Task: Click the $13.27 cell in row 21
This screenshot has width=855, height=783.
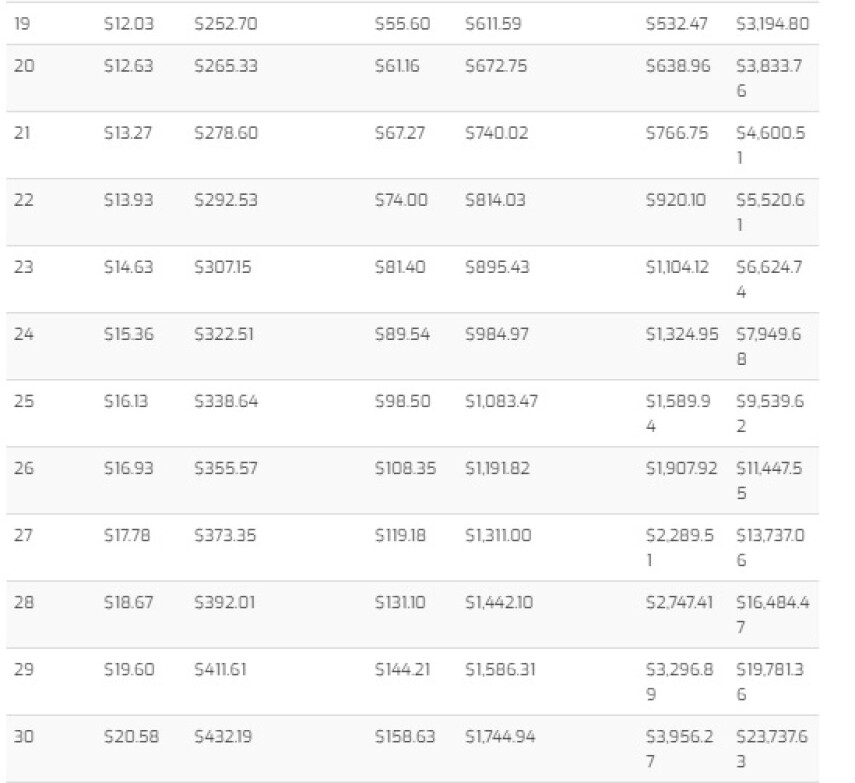Action: [128, 133]
